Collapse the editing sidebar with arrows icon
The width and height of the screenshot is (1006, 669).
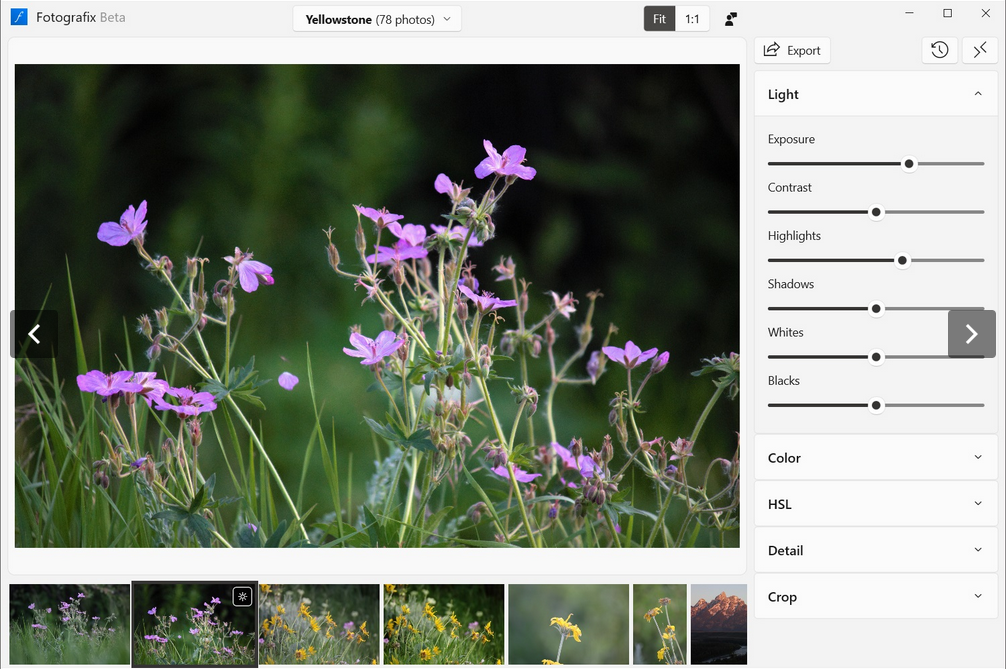[x=980, y=50]
